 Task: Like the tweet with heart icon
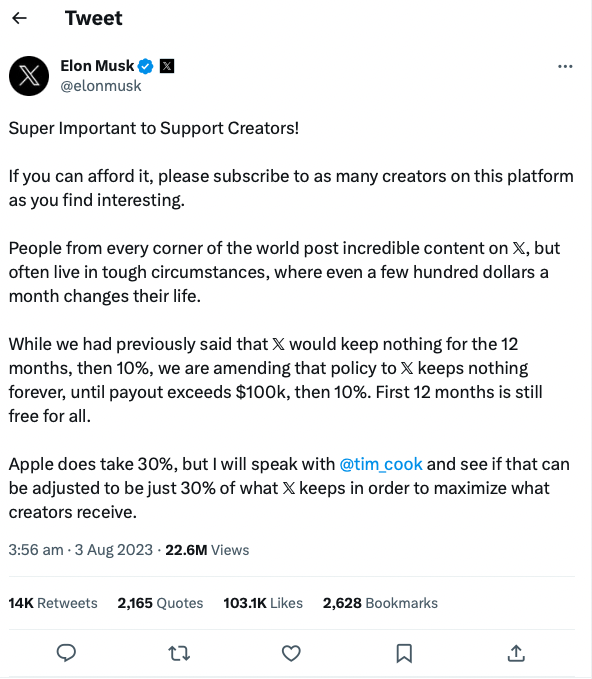point(291,653)
